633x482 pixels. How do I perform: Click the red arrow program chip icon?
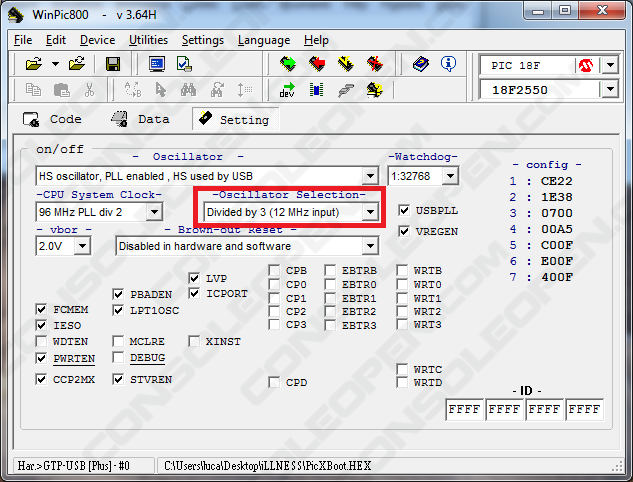point(317,64)
